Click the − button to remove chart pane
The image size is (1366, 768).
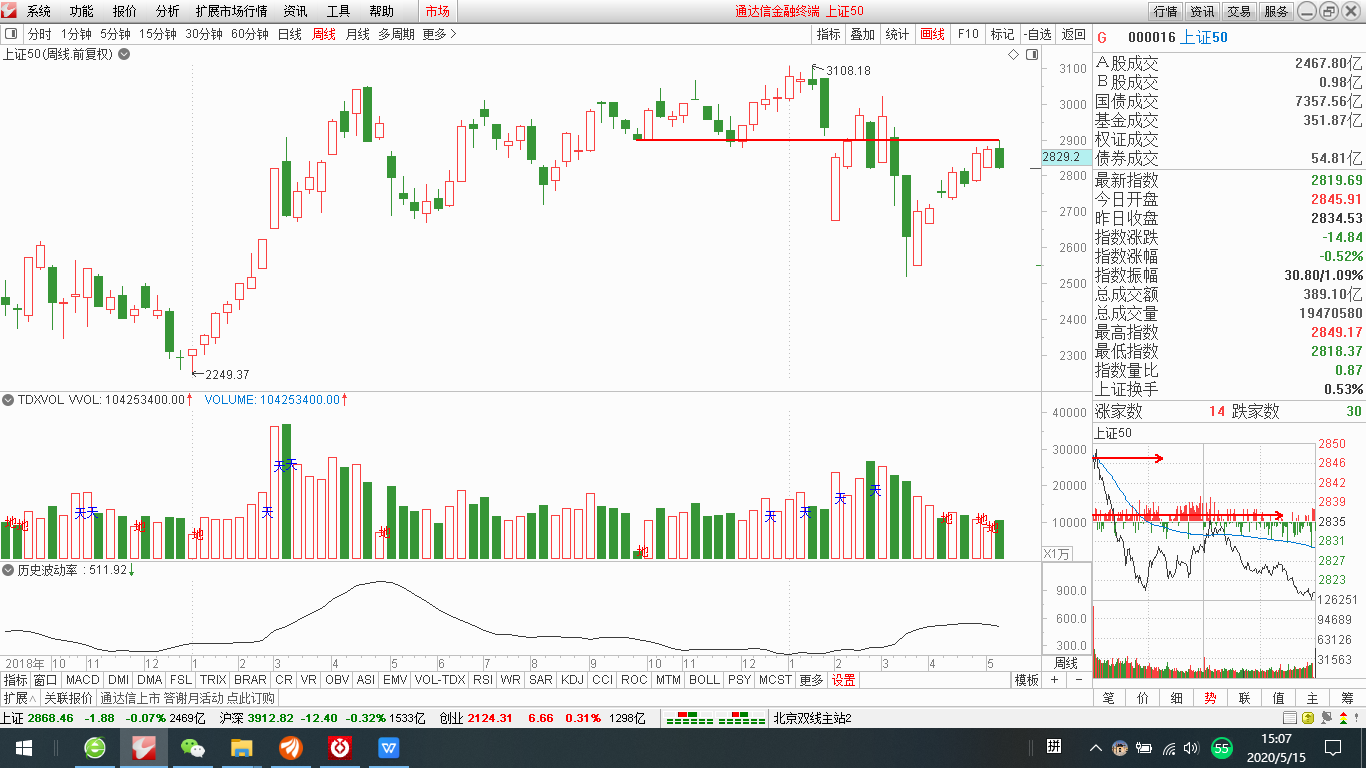click(x=1079, y=680)
